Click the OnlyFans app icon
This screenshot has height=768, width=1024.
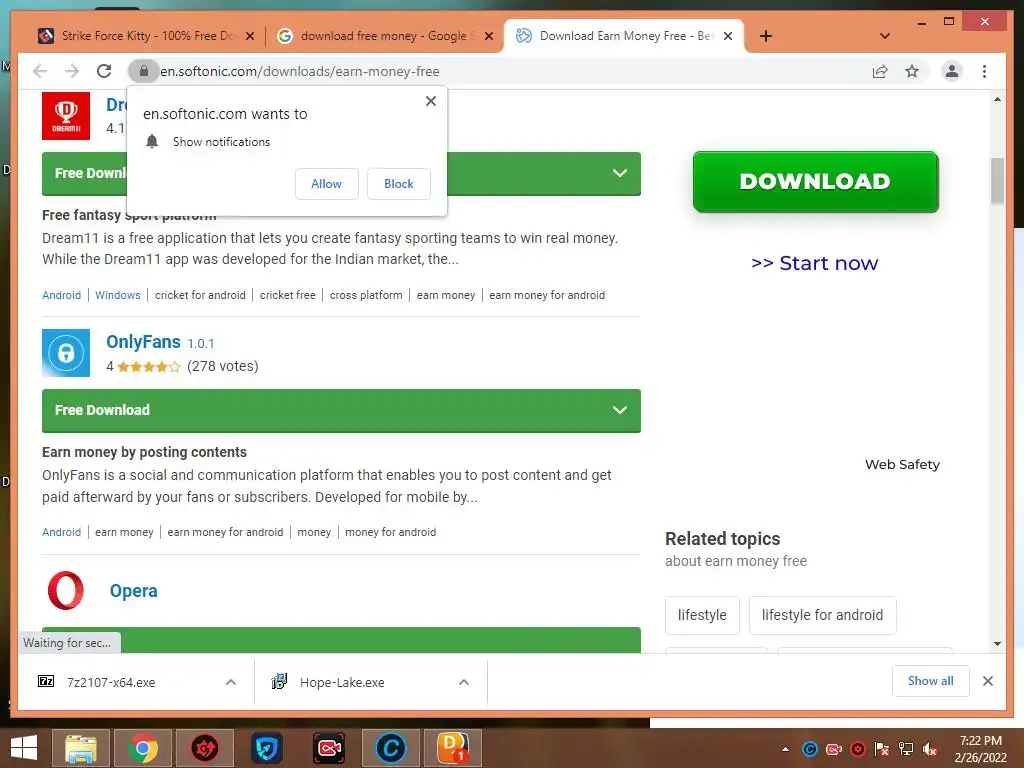(66, 353)
